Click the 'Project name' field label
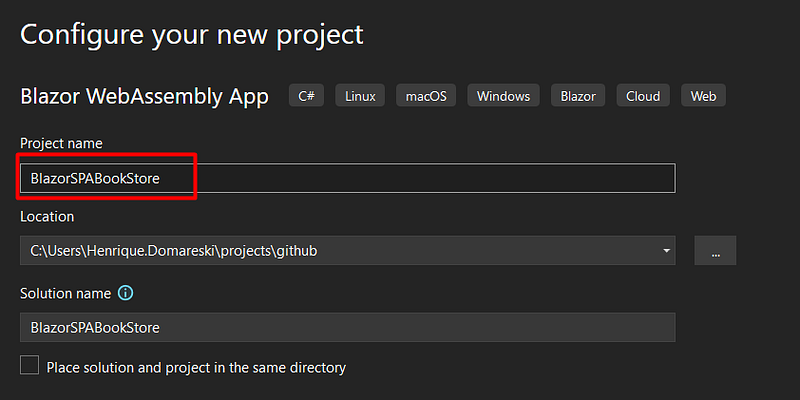800x400 pixels. (x=61, y=144)
